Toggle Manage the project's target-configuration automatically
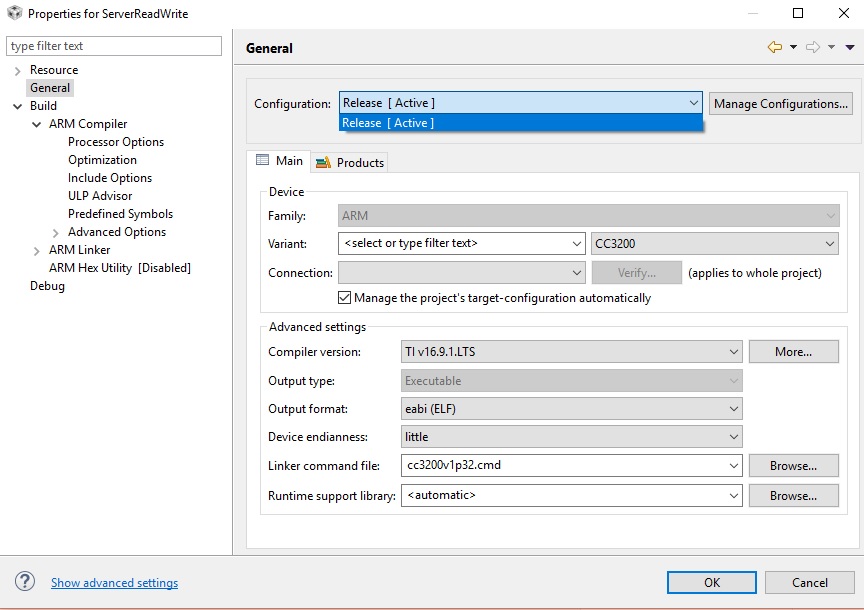The height and width of the screenshot is (610, 864). tap(345, 298)
